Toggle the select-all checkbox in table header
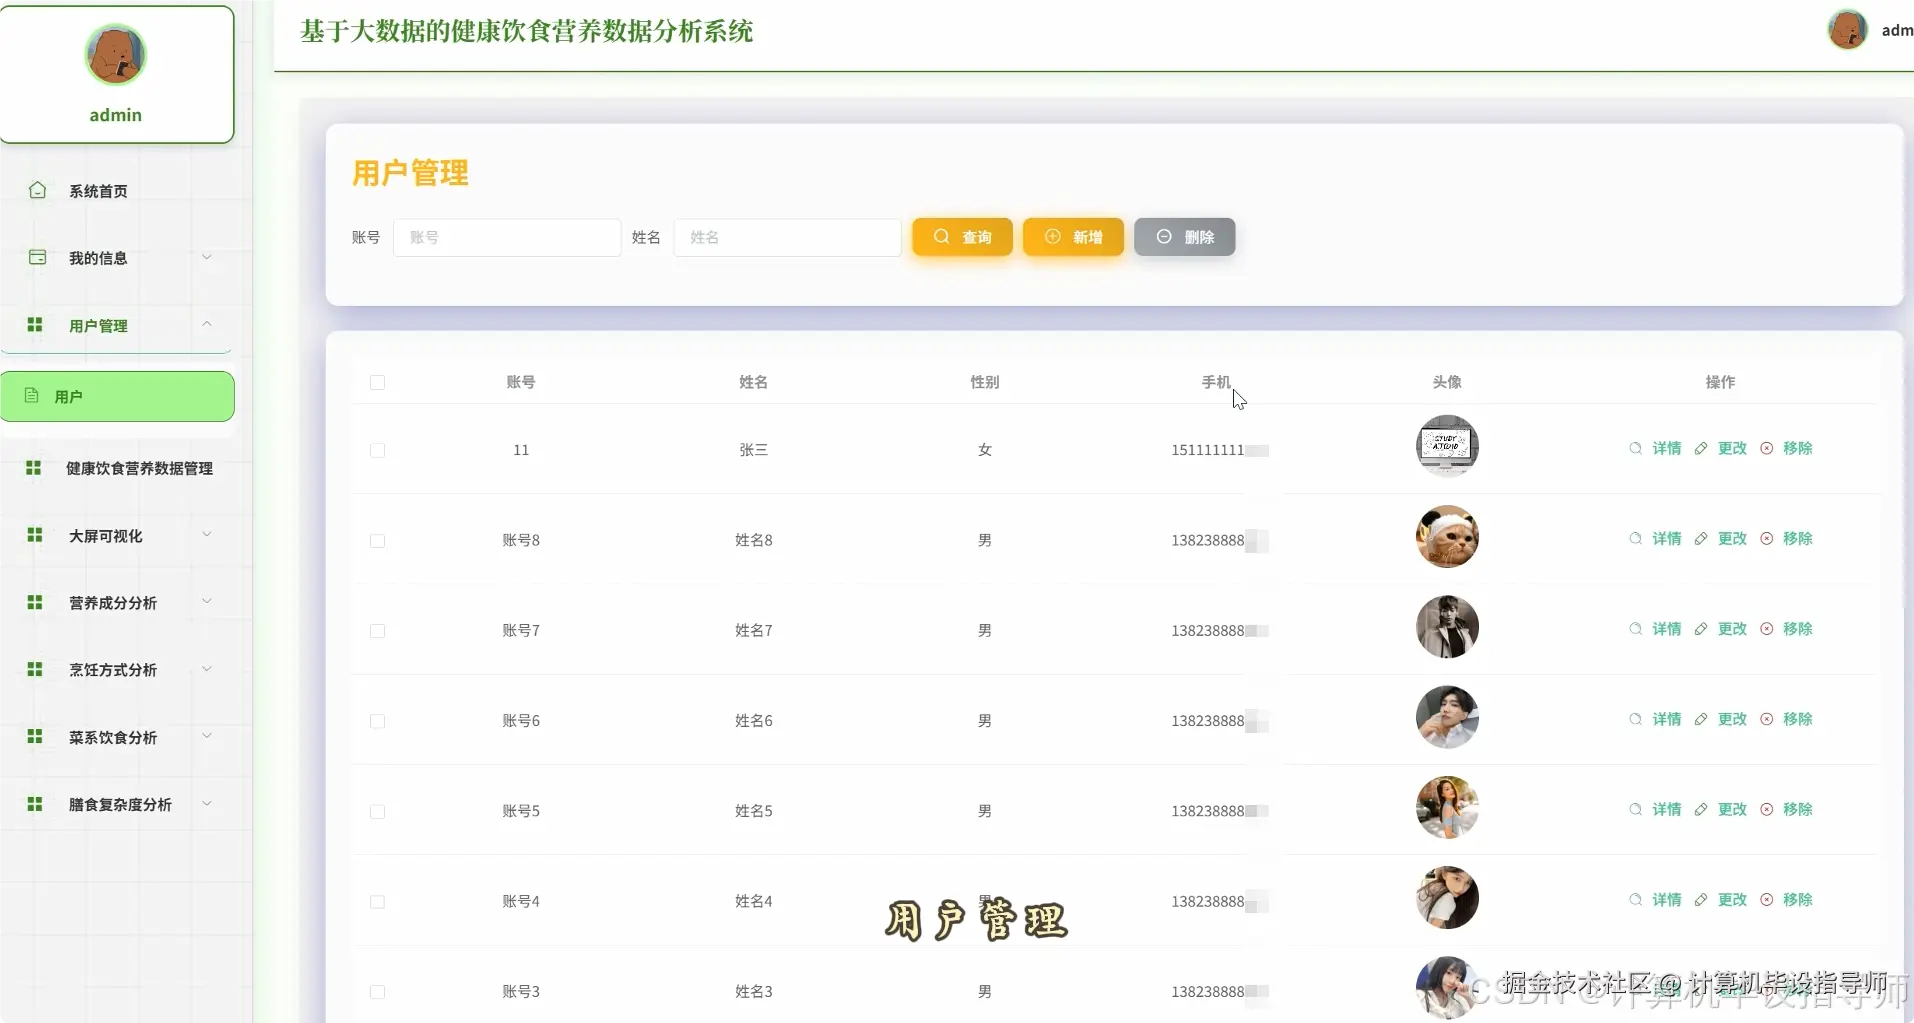This screenshot has height=1023, width=1914. pyautogui.click(x=377, y=382)
